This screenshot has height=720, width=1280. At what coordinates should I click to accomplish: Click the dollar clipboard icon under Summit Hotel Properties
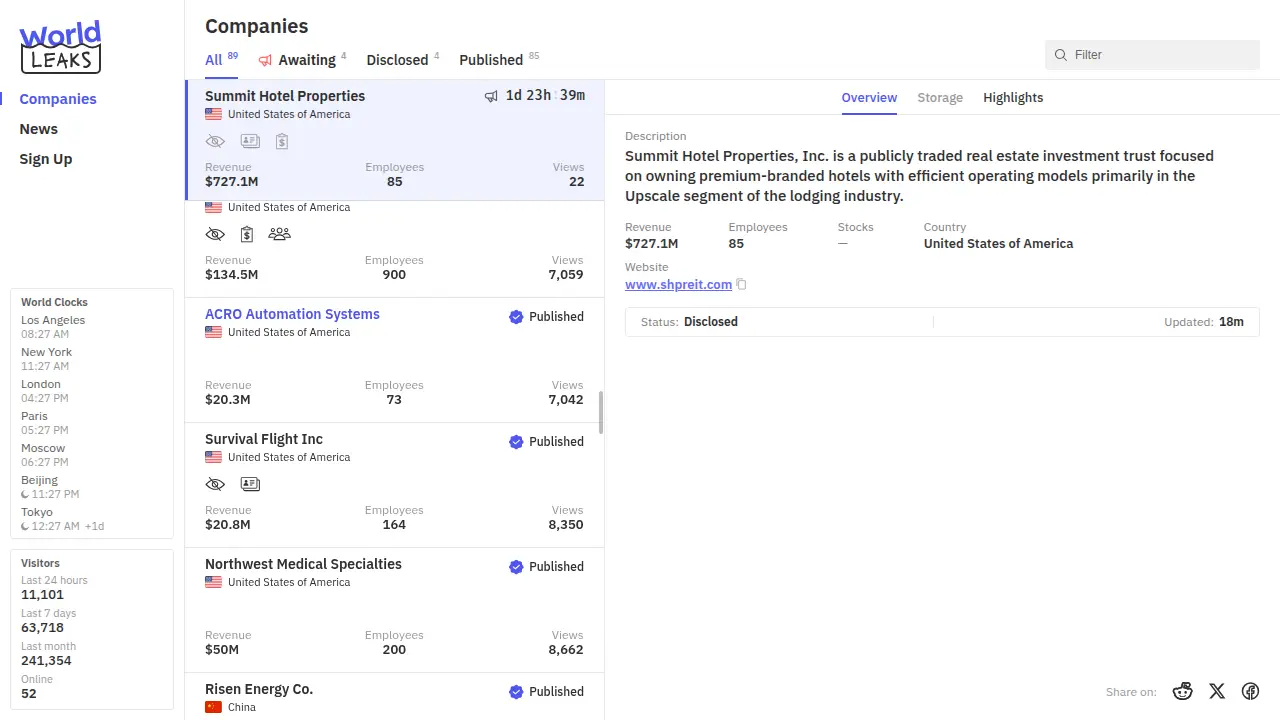(282, 142)
